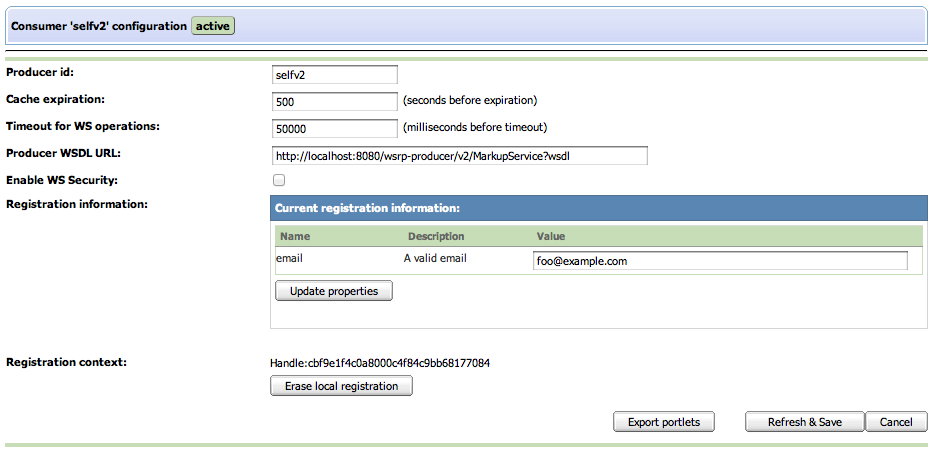The height and width of the screenshot is (454, 932).
Task: Click the Description column header
Action: [436, 237]
